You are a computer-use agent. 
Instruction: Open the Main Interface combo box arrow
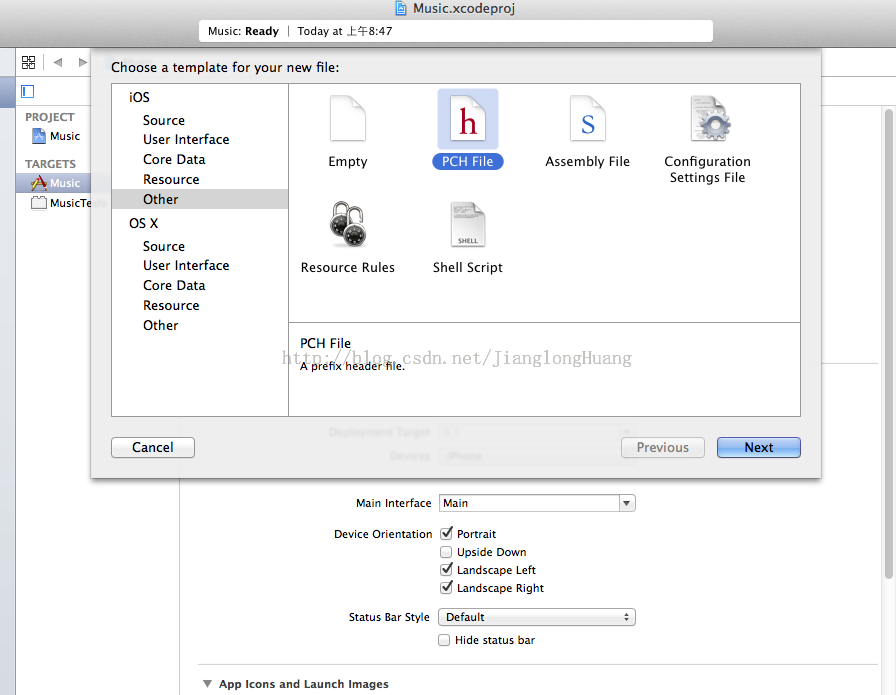[627, 503]
